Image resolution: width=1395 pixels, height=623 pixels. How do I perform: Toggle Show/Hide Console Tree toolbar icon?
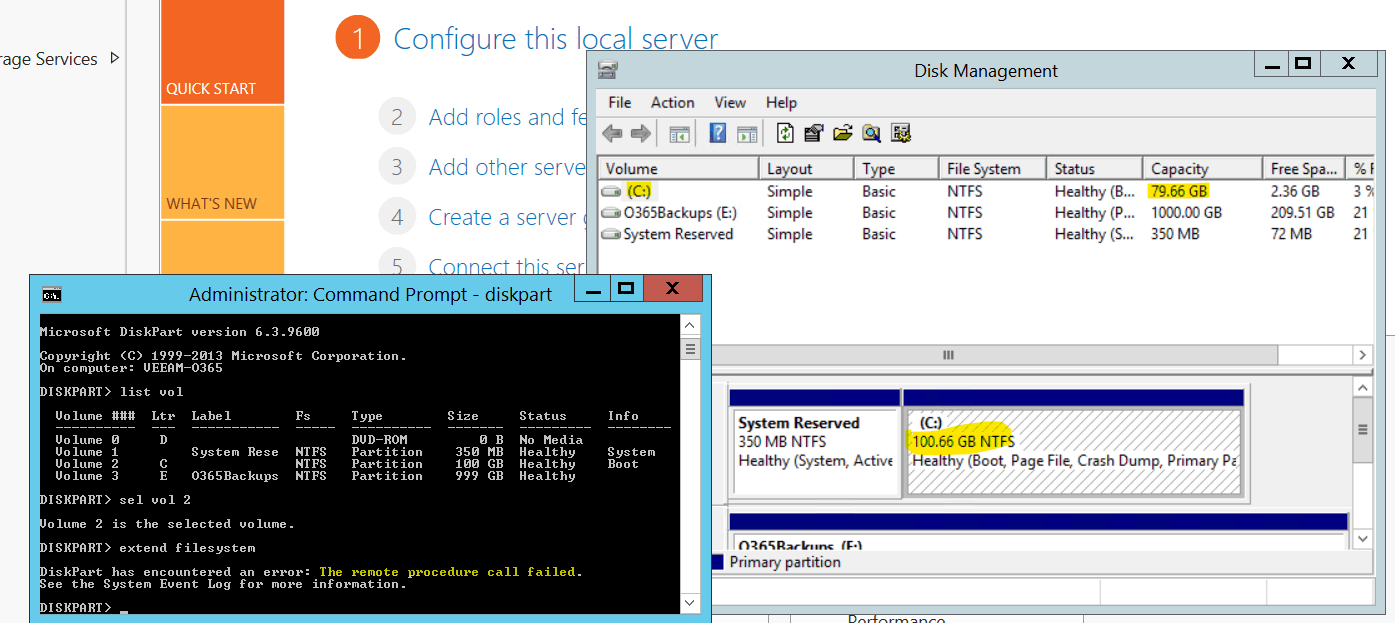(680, 133)
